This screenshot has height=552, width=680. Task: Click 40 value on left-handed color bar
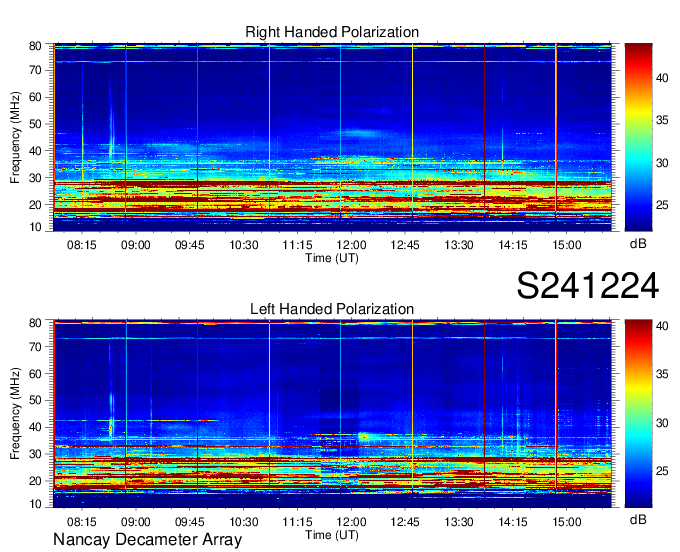pos(662,326)
